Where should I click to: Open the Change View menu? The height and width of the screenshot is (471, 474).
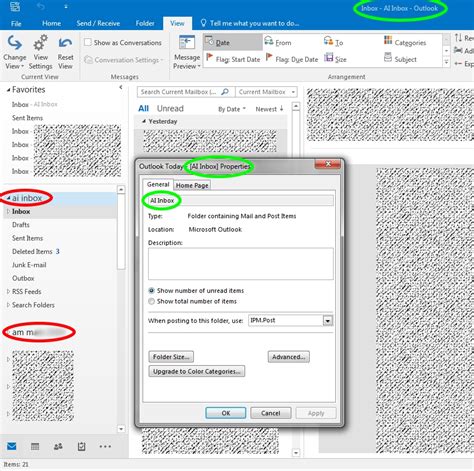tap(15, 53)
